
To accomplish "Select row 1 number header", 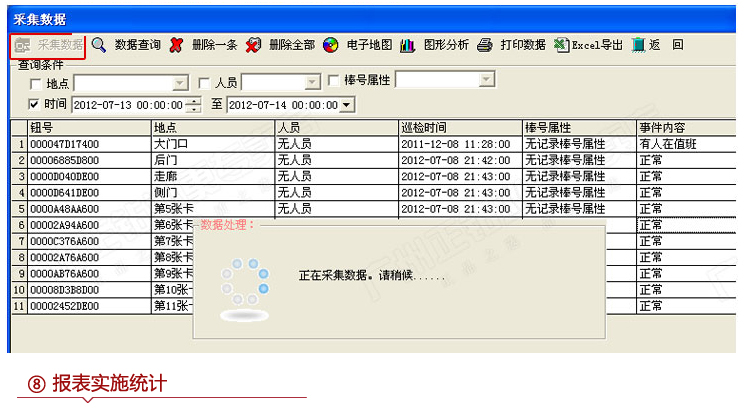I will click(20, 144).
